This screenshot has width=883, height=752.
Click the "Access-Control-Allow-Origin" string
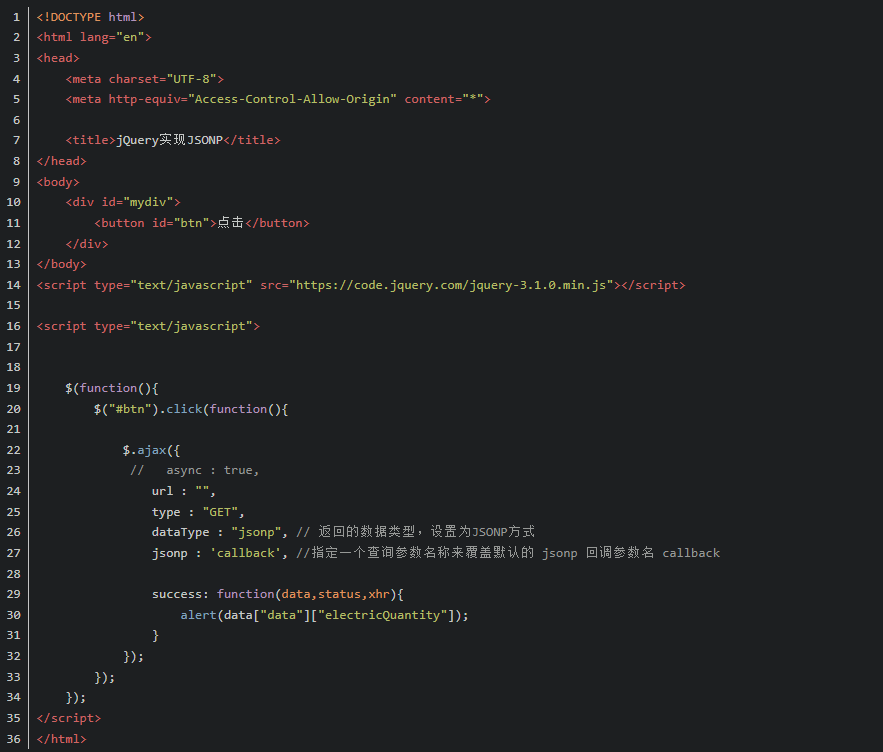tap(292, 99)
